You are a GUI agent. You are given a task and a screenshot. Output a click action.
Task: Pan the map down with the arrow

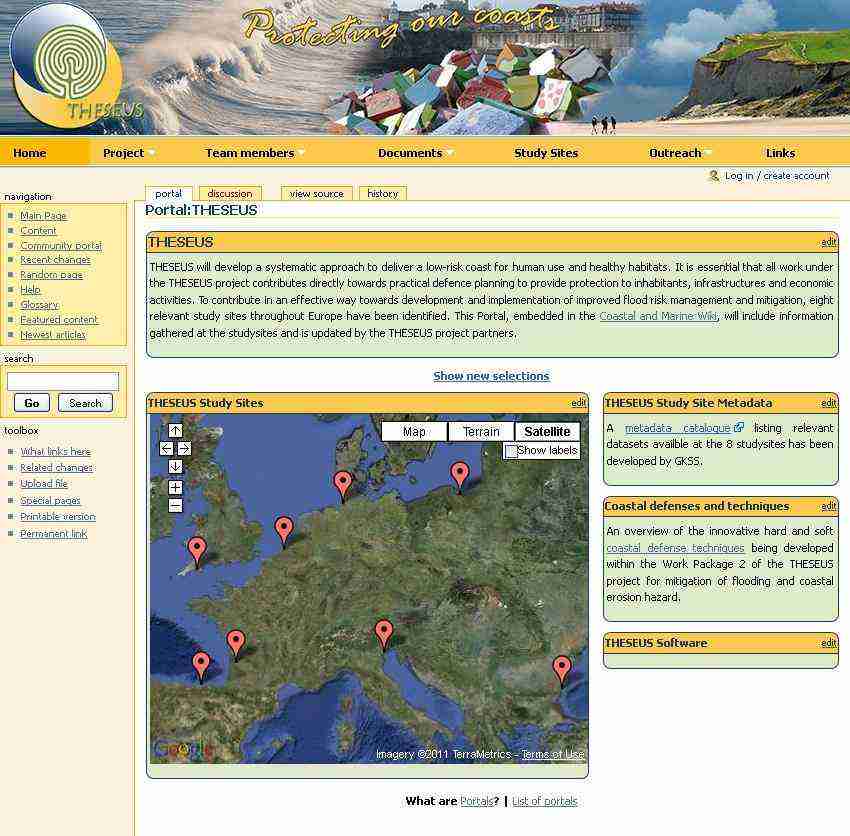[x=176, y=467]
